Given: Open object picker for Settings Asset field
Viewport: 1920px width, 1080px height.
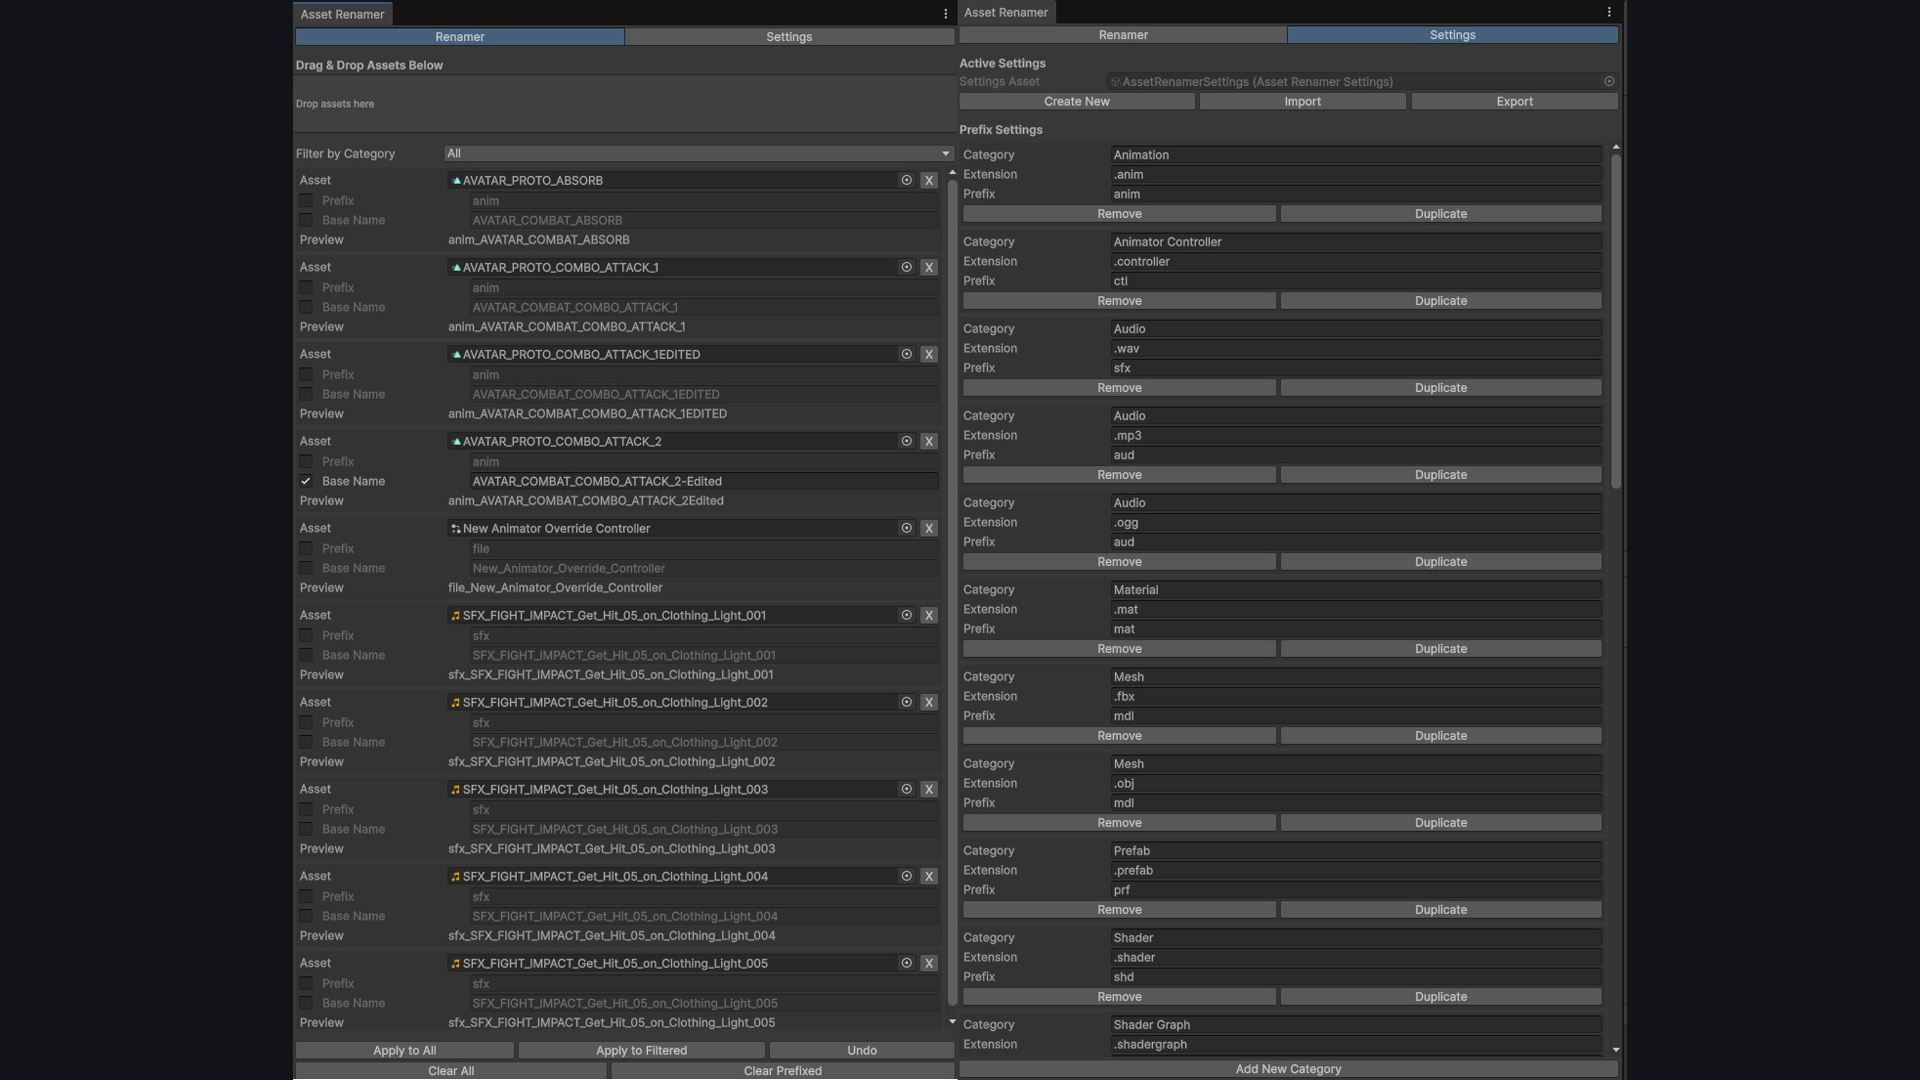Looking at the screenshot, I should coord(1609,82).
